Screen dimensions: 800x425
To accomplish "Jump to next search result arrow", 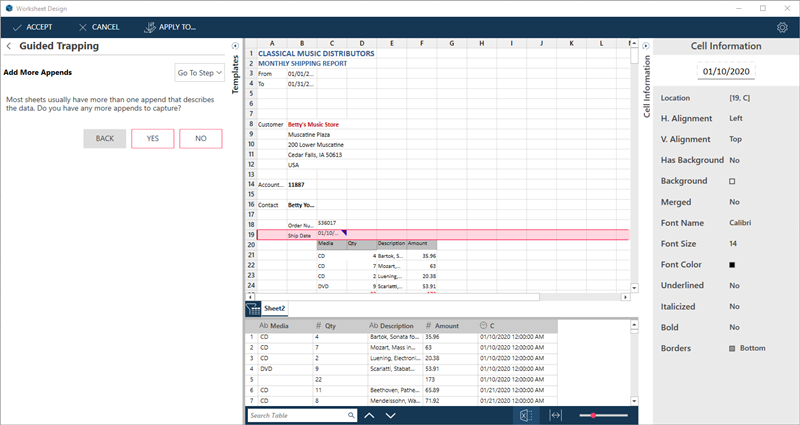I will pos(391,415).
